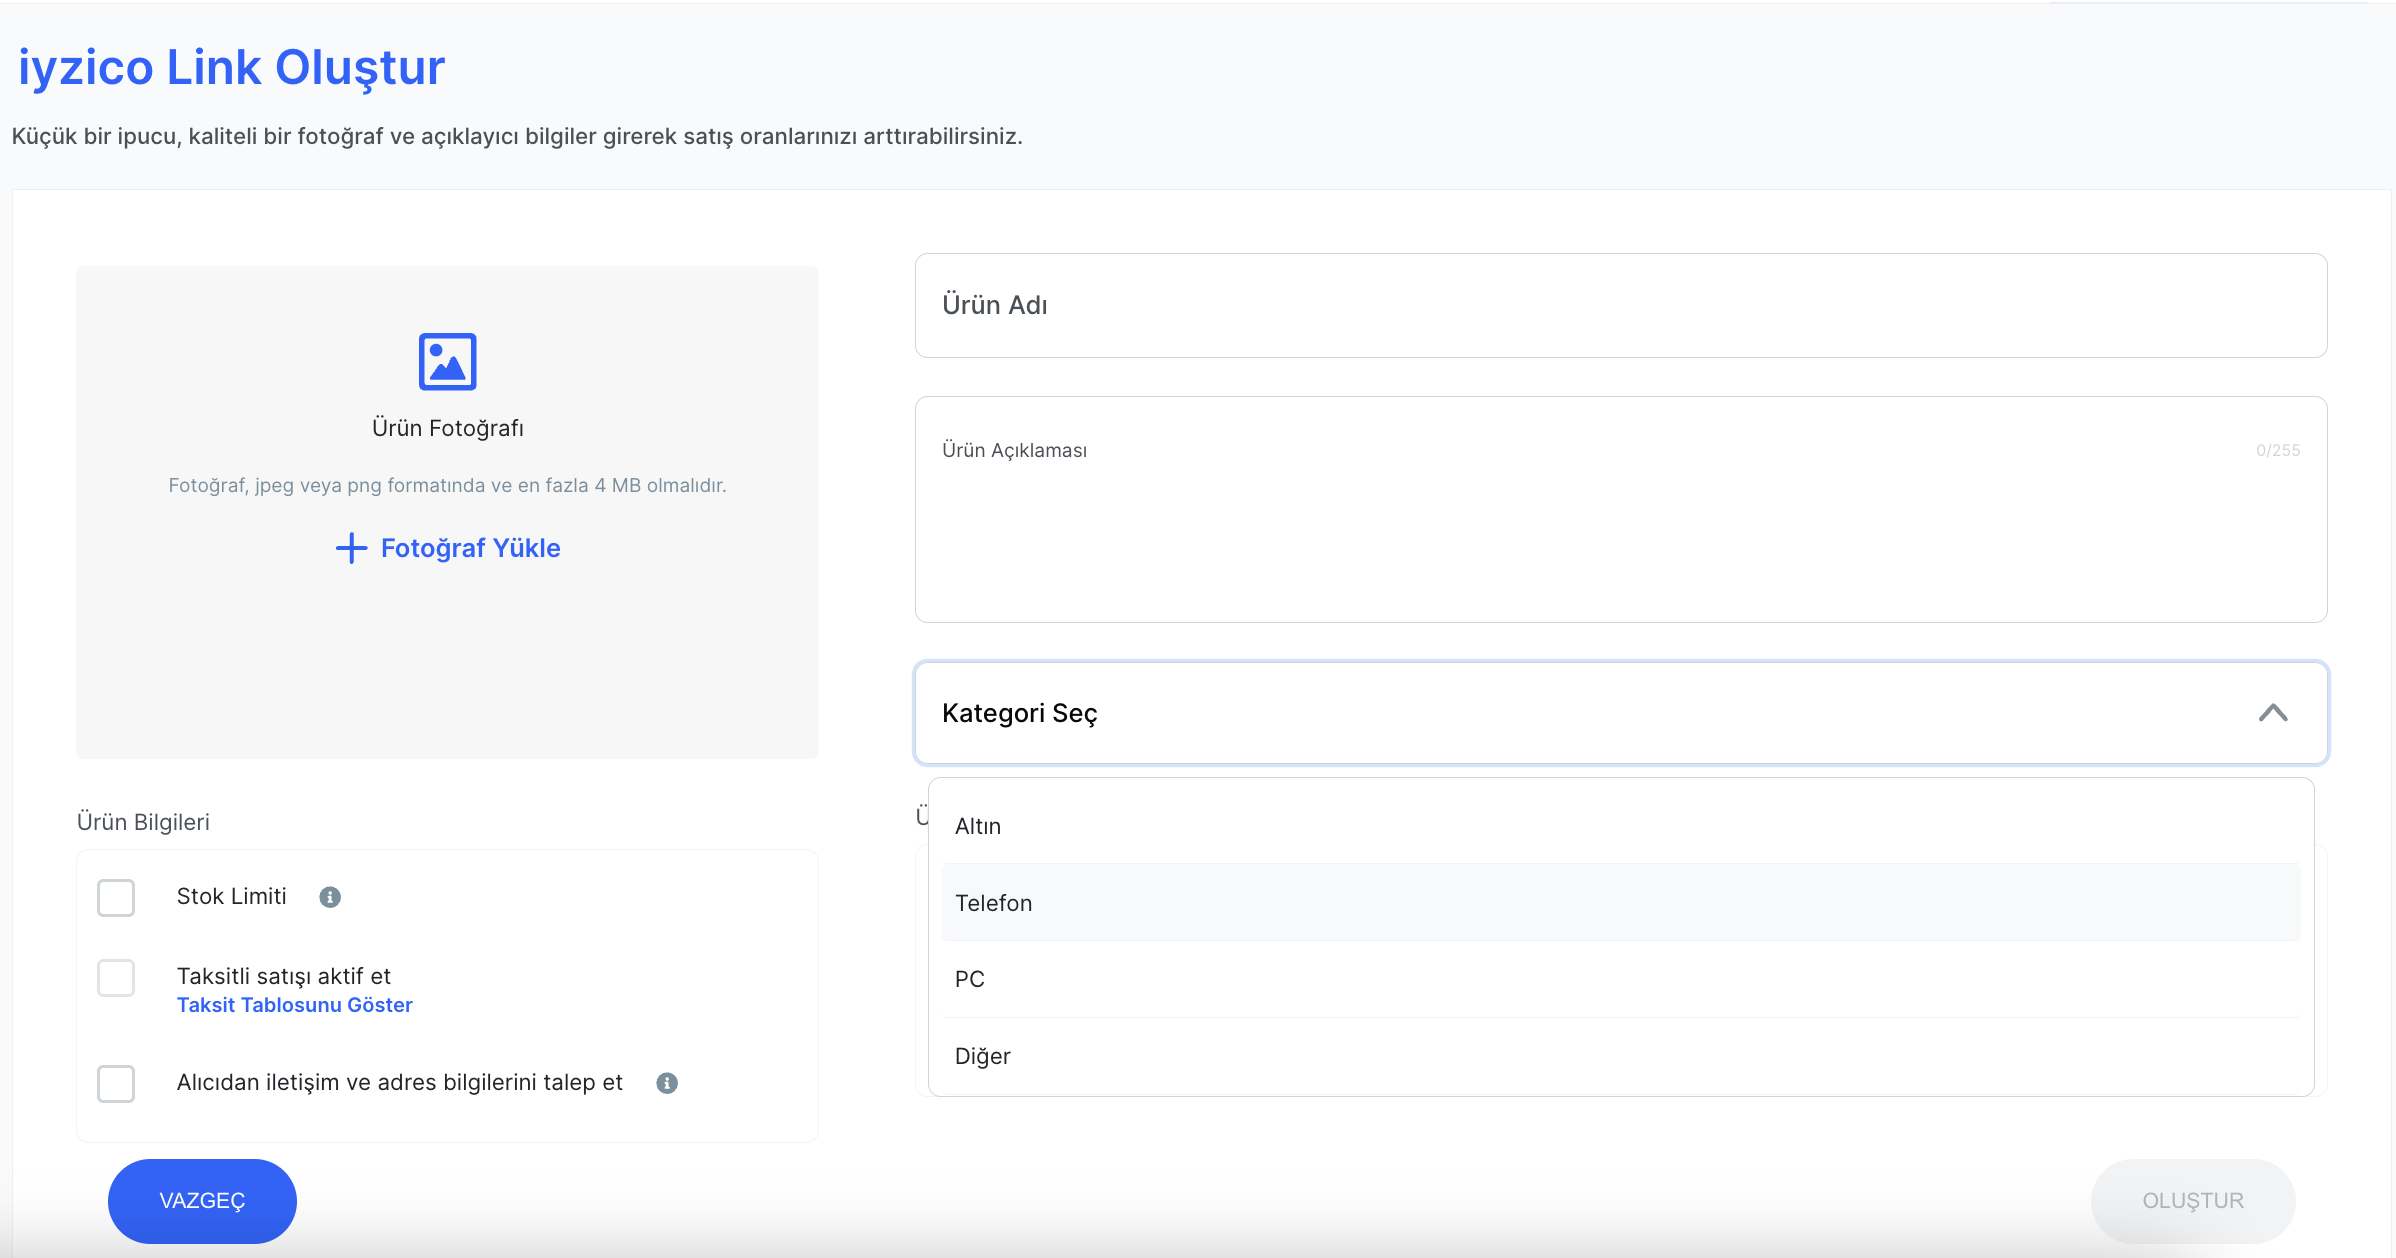Select Diğer category option
This screenshot has width=2396, height=1258.
[x=983, y=1056]
